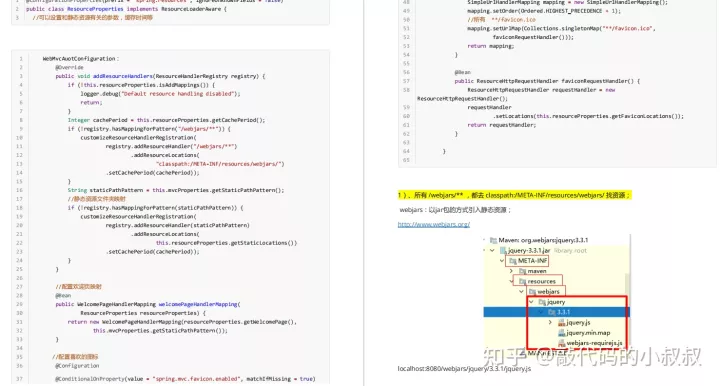This screenshot has width=720, height=386.
Task: Click the @ConditionalOnProperty favicon line
Action: pos(185,379)
